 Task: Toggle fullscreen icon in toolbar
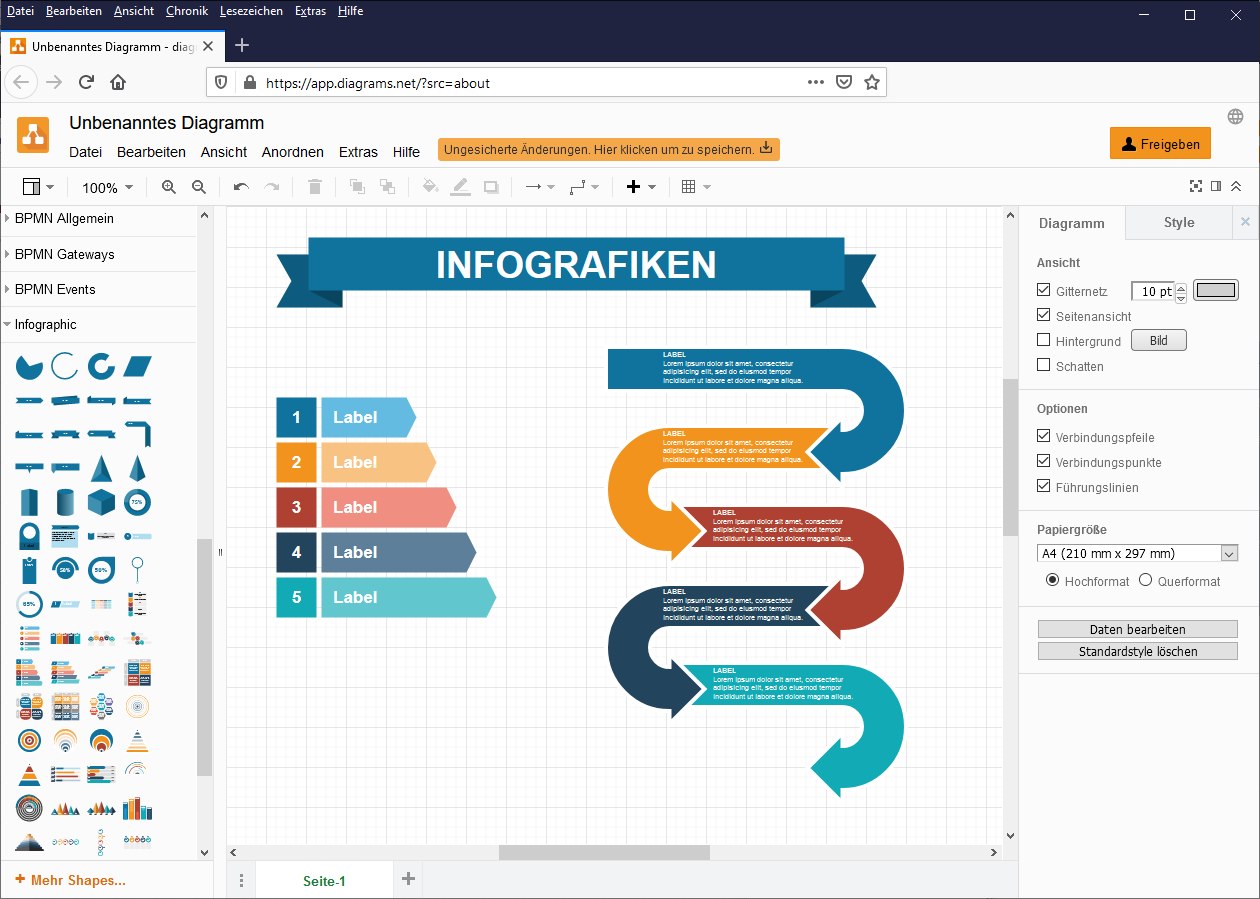pos(1195,186)
